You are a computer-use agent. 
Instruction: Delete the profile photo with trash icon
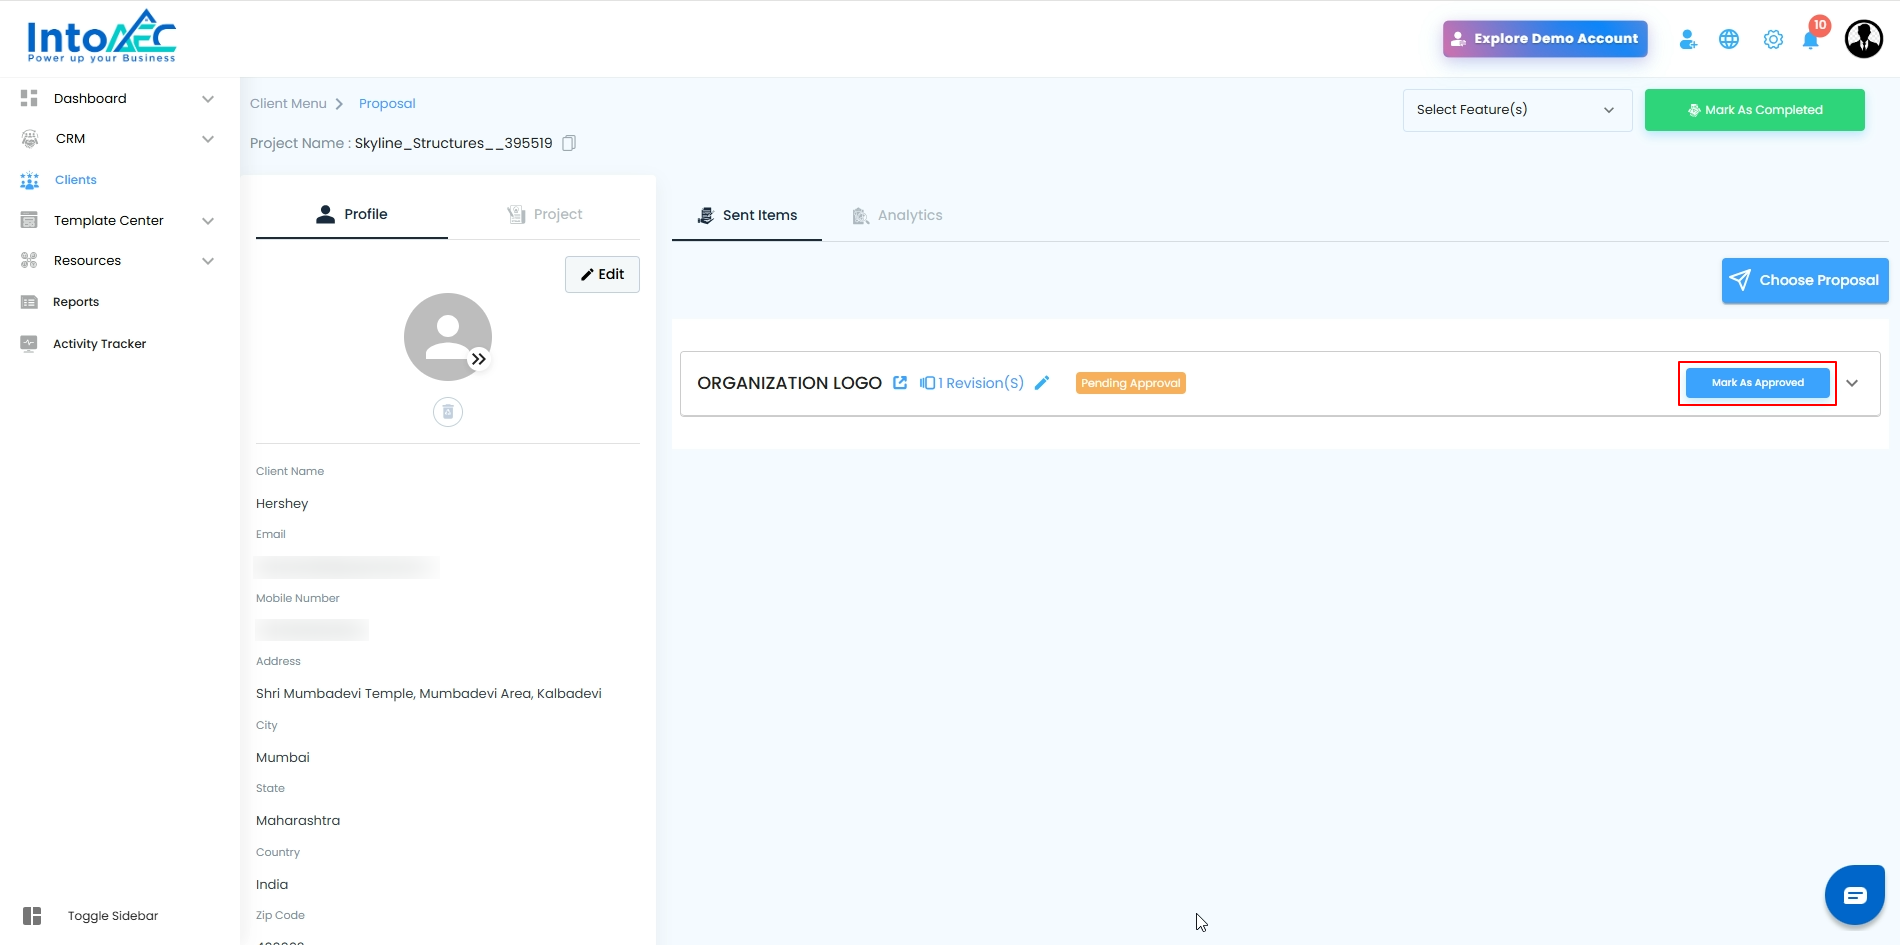pyautogui.click(x=448, y=412)
